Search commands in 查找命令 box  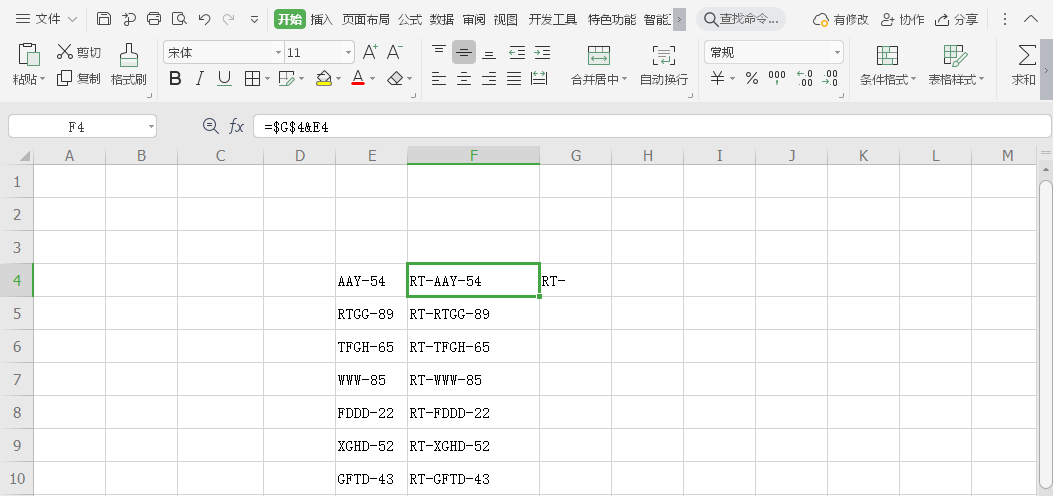741,19
